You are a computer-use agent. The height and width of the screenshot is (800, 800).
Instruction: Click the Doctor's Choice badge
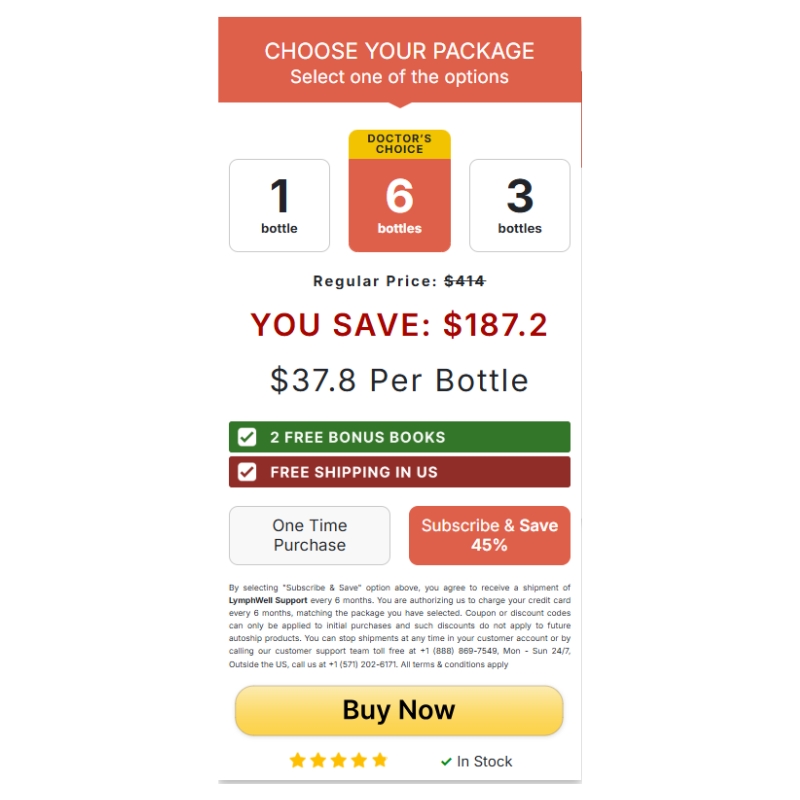click(399, 144)
